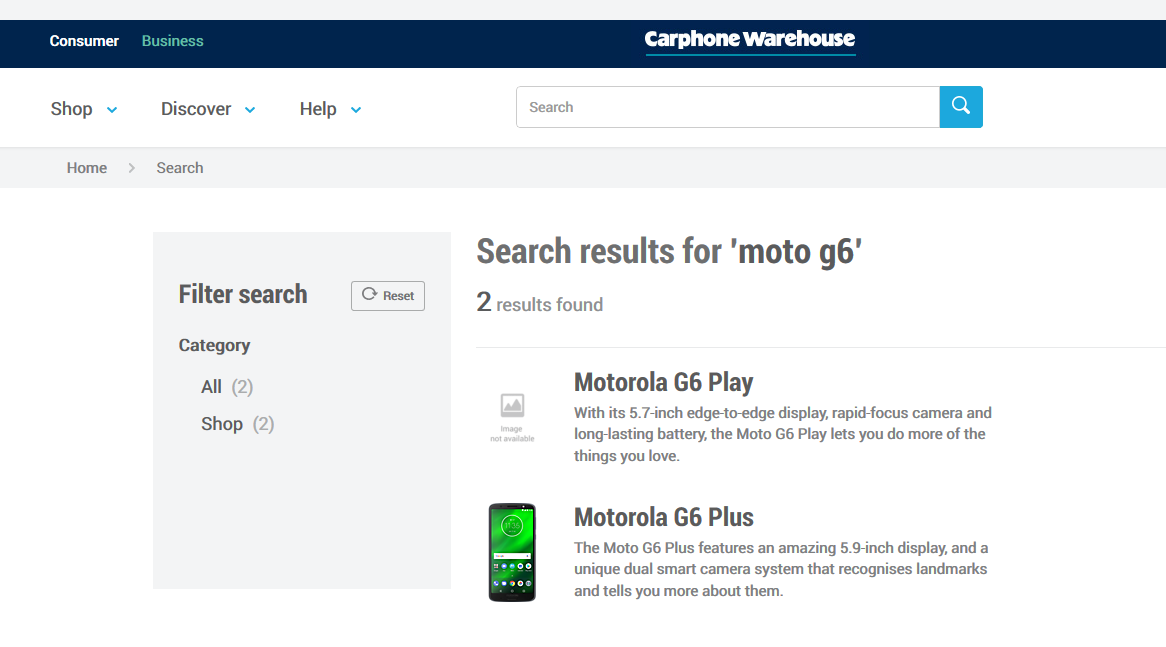Expand the Shop menu chevron

click(112, 110)
